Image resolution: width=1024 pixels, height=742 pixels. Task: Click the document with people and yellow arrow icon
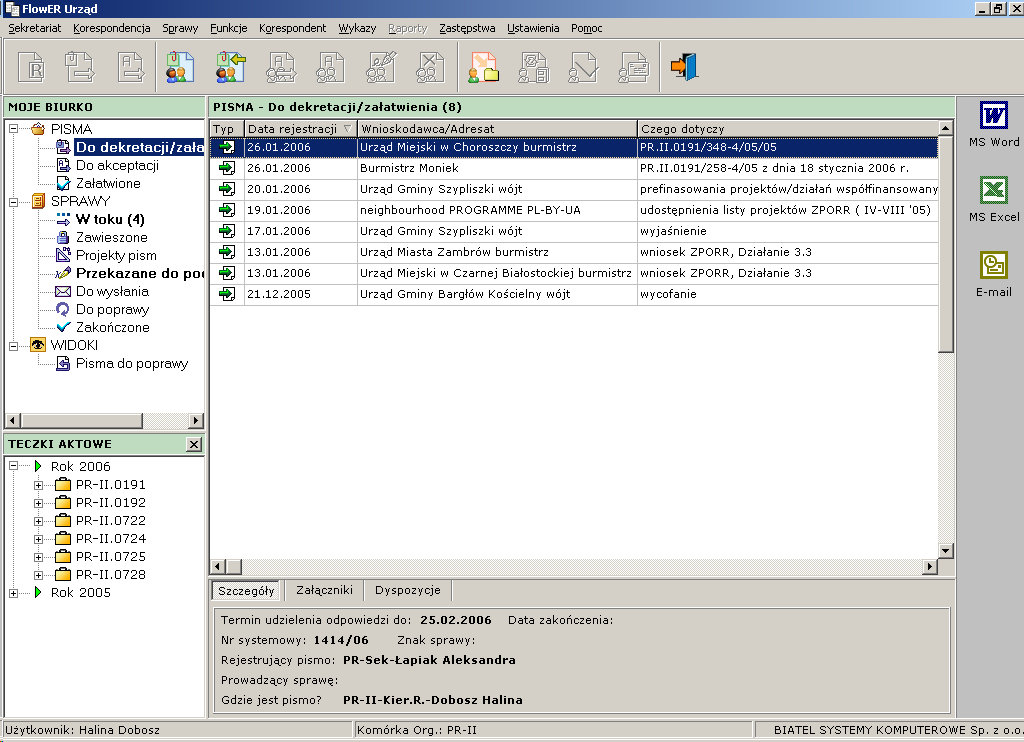coord(231,67)
